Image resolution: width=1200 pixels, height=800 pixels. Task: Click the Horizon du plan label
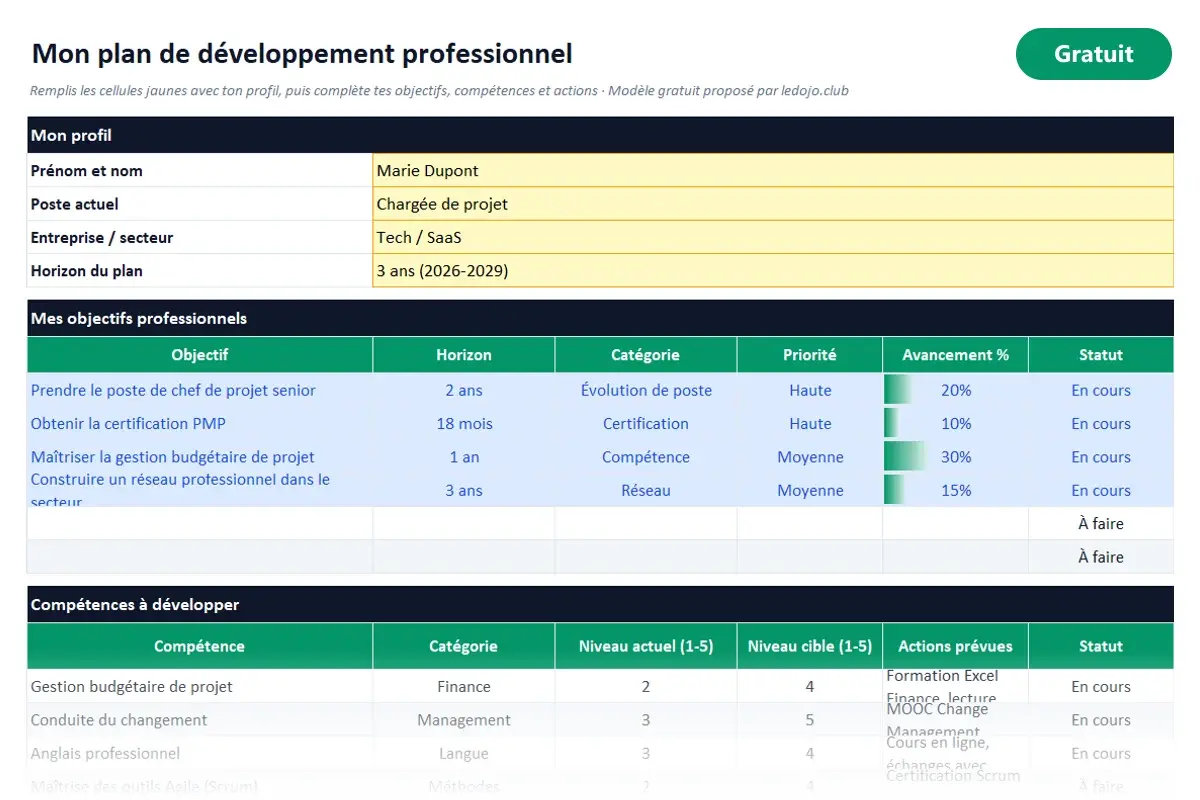(x=87, y=271)
